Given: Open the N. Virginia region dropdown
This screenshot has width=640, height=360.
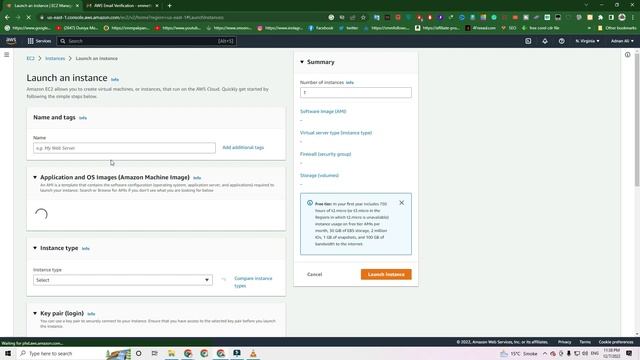Looking at the screenshot, I should [587, 41].
